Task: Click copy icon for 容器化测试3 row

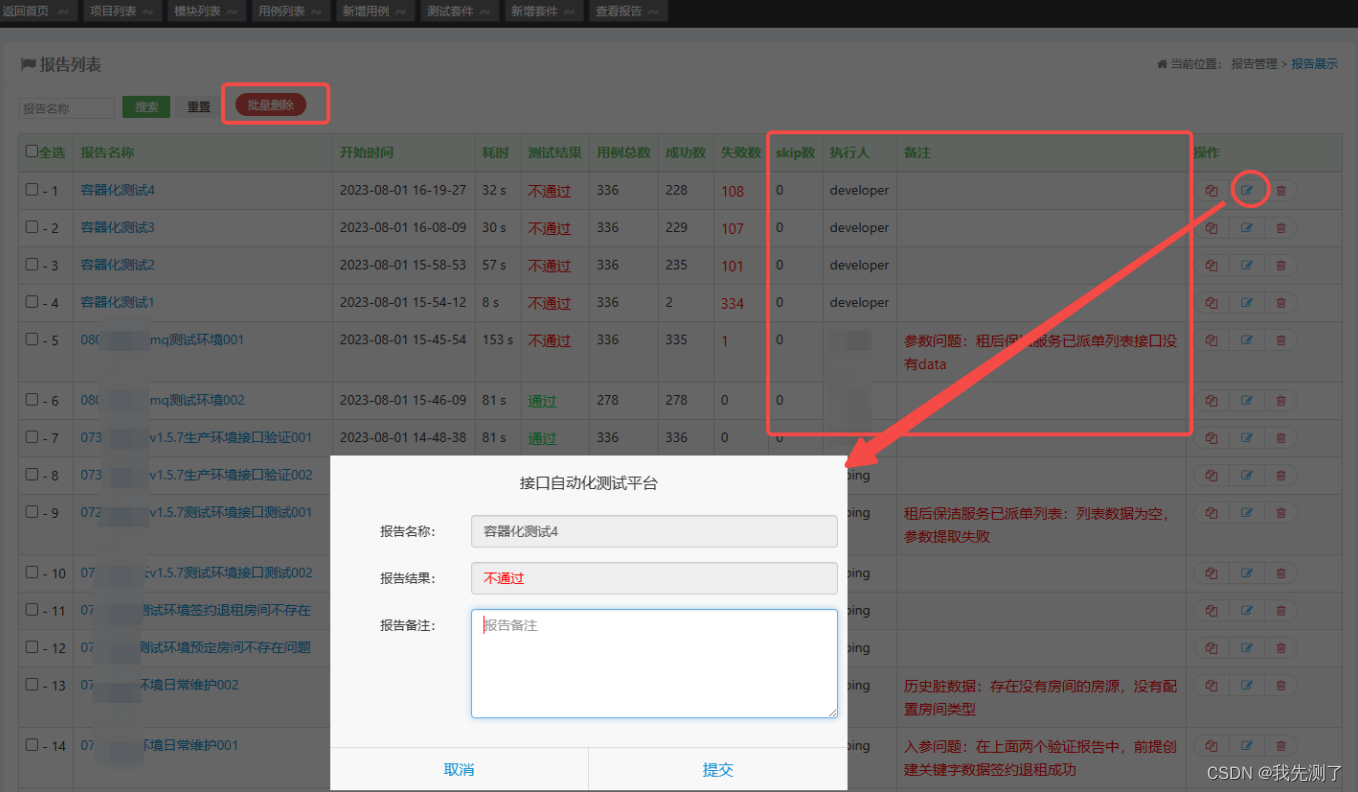Action: tap(1211, 228)
